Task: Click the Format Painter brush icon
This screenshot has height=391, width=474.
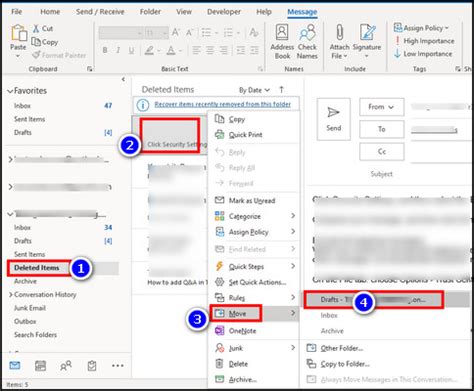Action: (x=36, y=55)
